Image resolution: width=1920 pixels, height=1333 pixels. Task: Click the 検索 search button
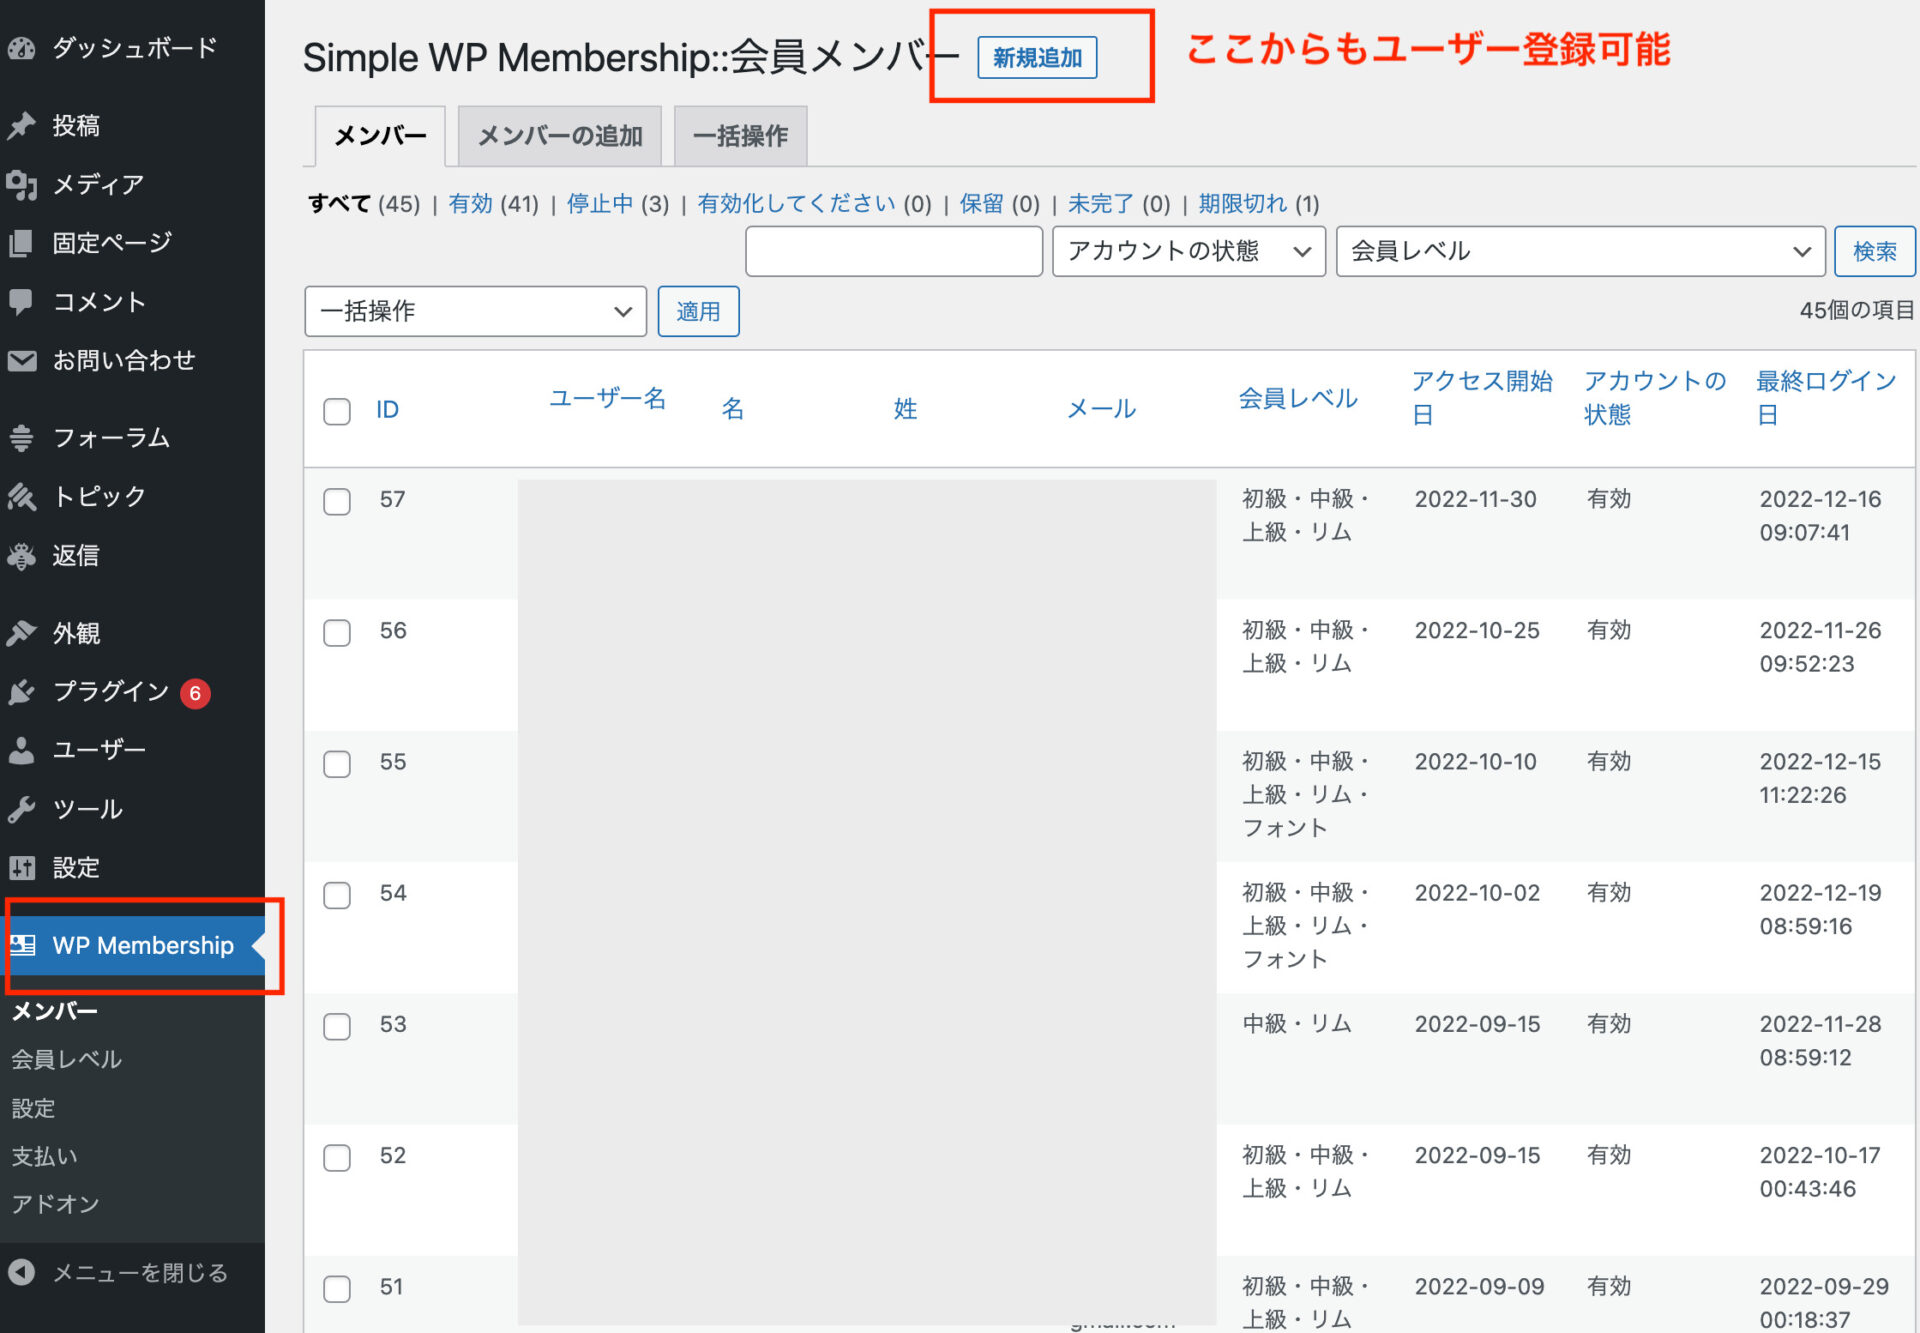1874,251
